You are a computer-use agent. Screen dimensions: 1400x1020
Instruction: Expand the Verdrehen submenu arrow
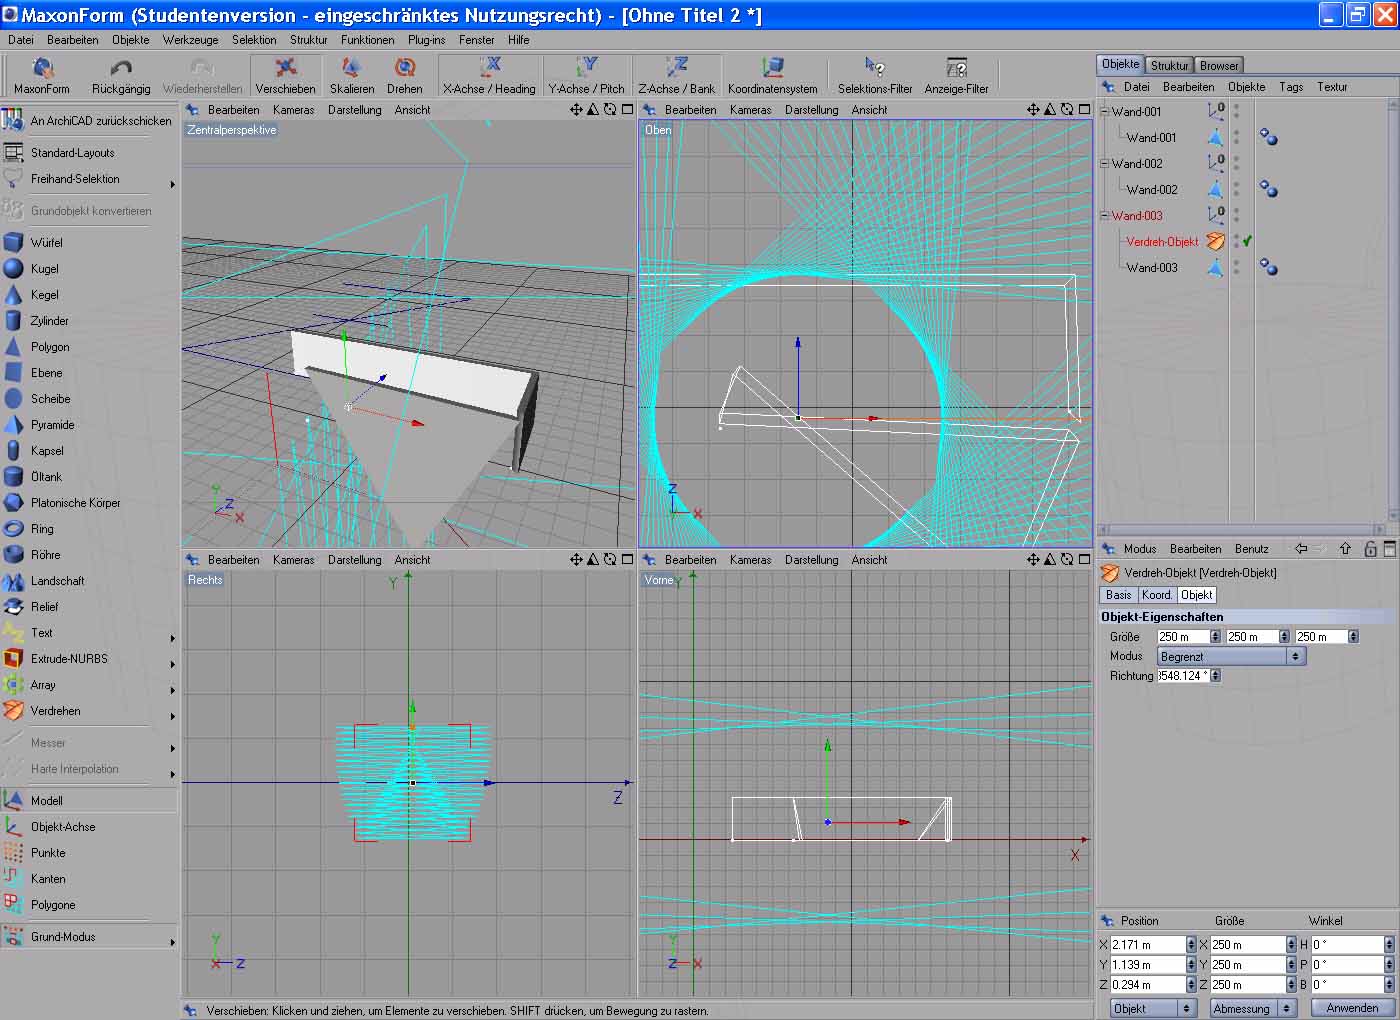(x=172, y=716)
